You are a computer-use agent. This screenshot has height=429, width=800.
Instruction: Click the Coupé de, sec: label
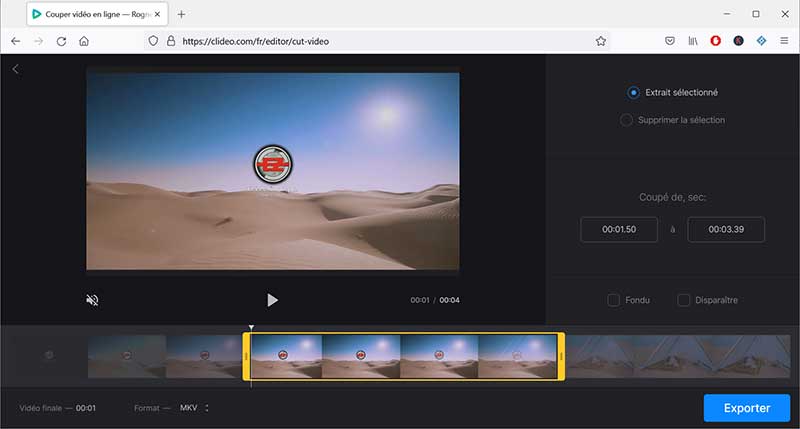tap(672, 197)
